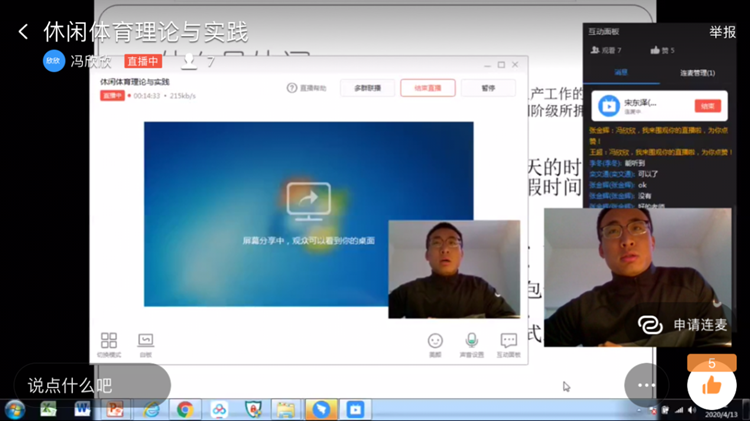Click the report (举报) link
This screenshot has width=750, height=421.
coord(722,32)
